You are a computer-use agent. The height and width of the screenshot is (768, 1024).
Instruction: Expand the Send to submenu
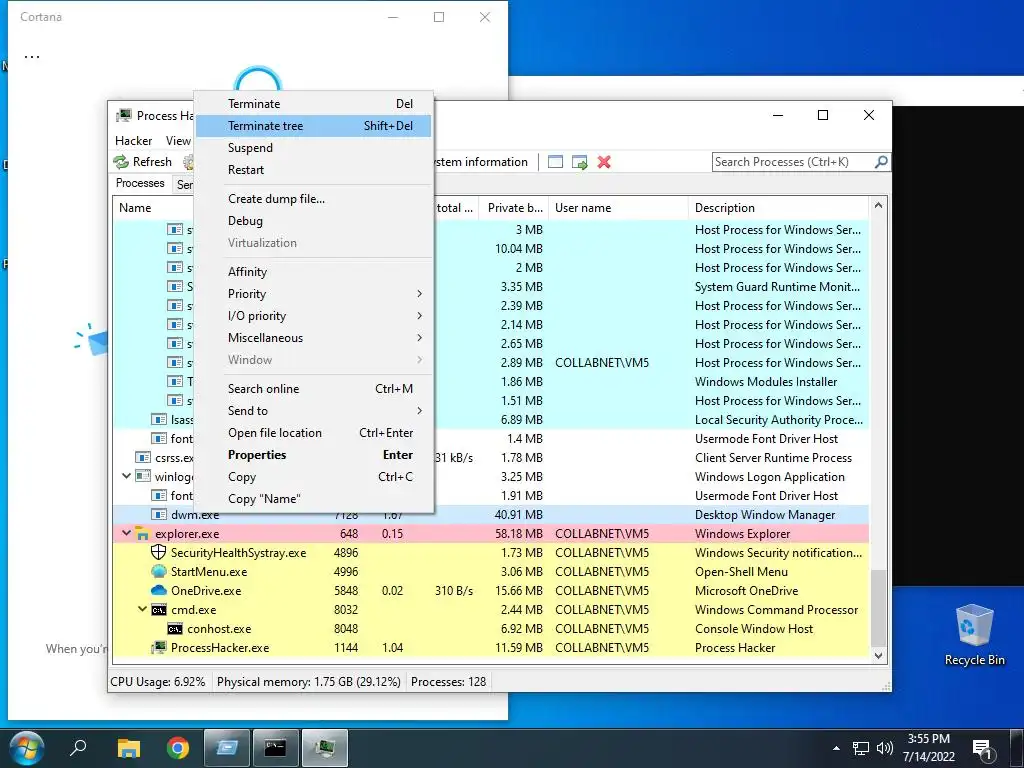coord(313,411)
